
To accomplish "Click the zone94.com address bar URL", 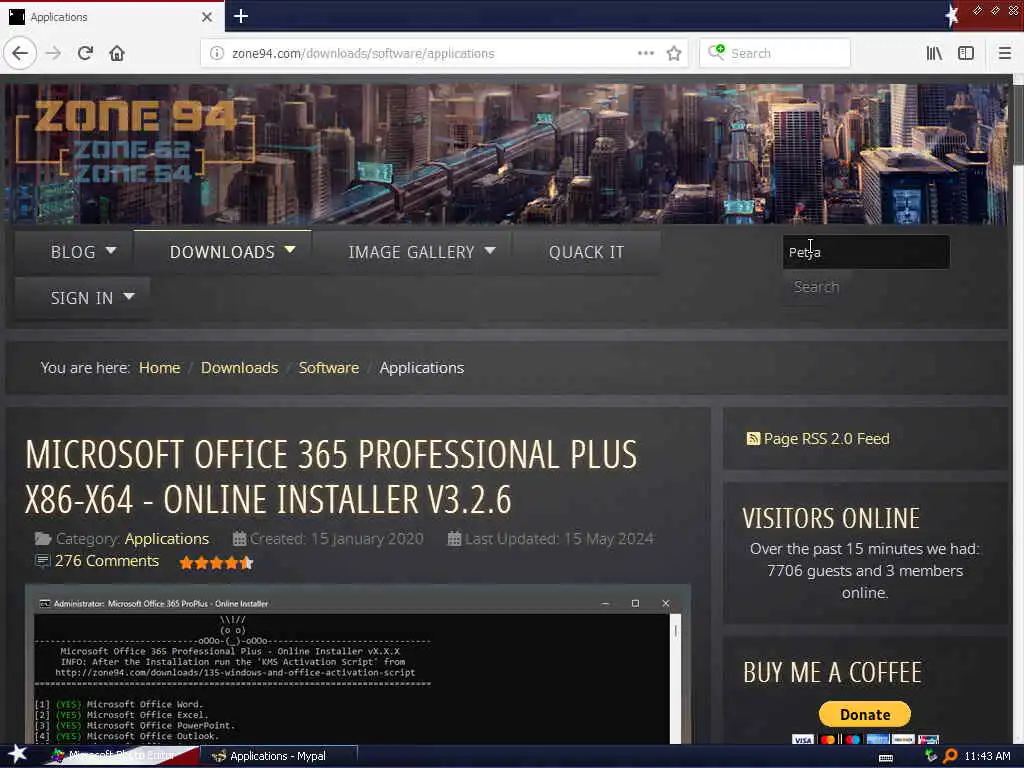I will [x=363, y=54].
